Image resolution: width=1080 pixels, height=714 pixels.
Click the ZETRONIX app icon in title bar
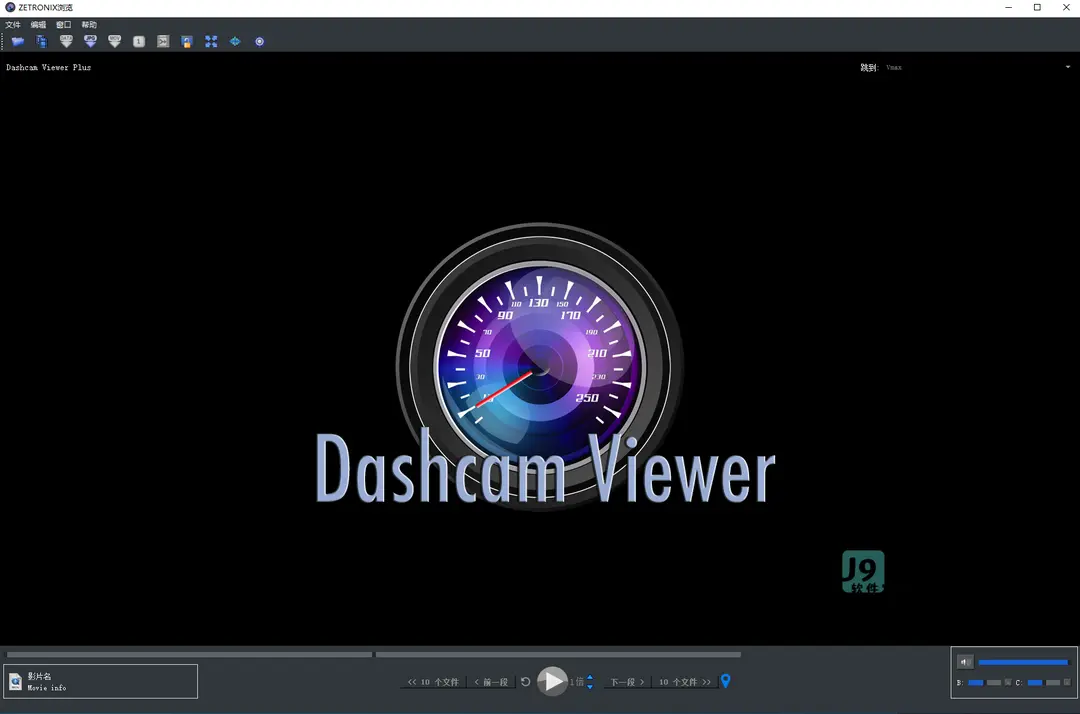click(x=10, y=8)
